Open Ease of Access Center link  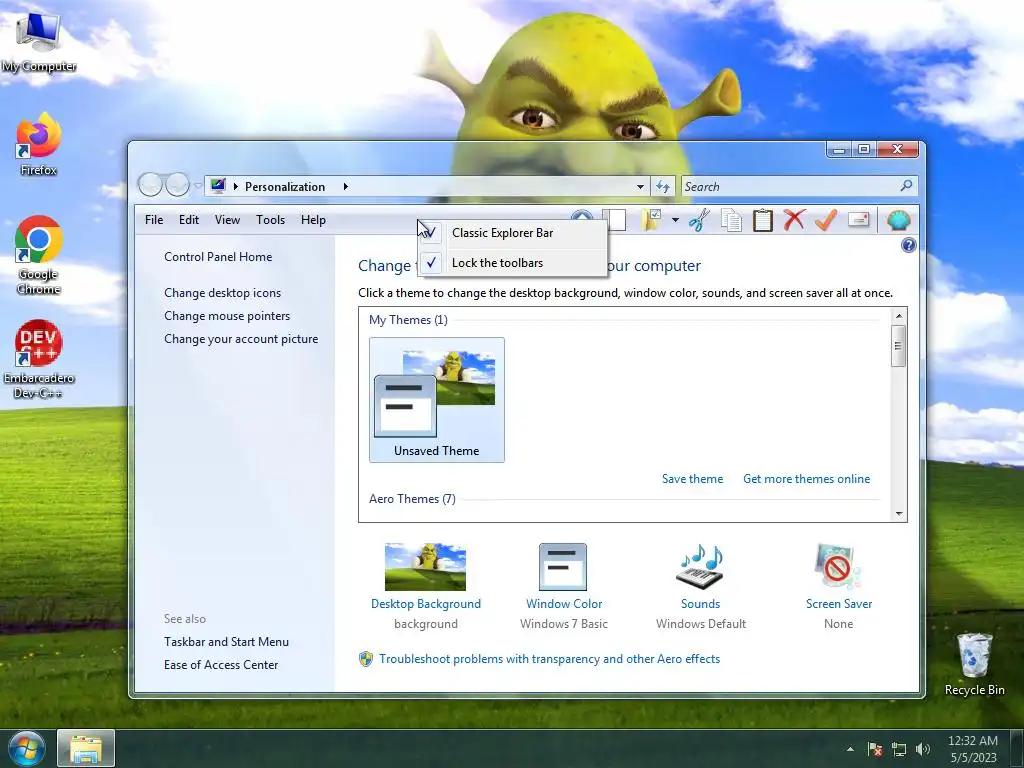click(221, 665)
